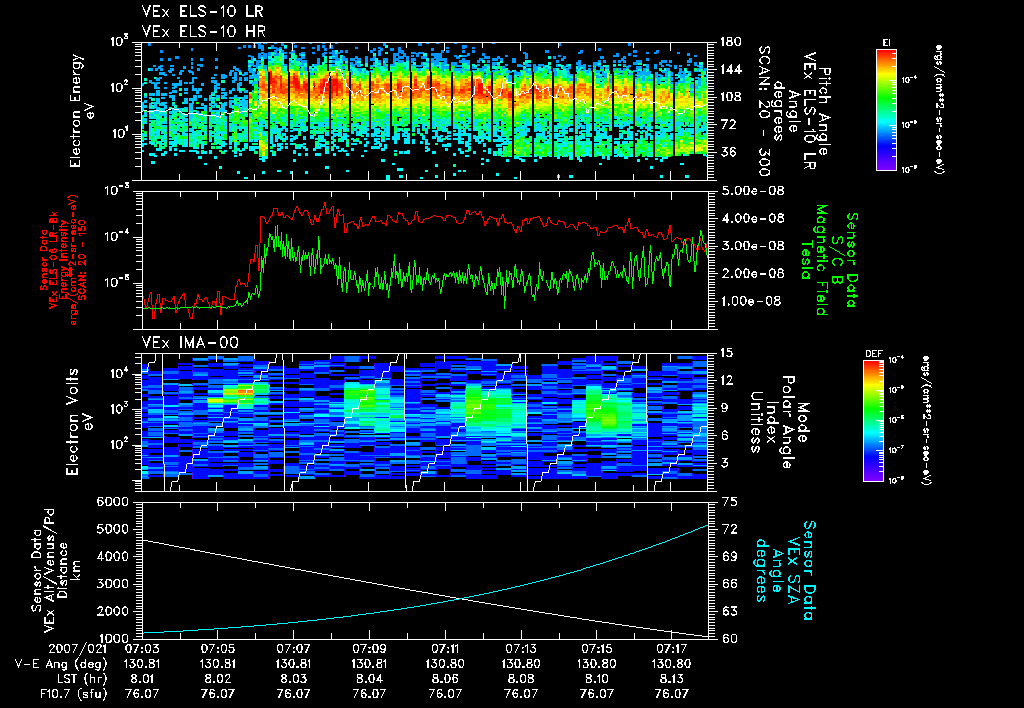Image resolution: width=1024 pixels, height=708 pixels.
Task: Select the V-E Ang value 130.80 under 07:17
Action: click(x=672, y=664)
